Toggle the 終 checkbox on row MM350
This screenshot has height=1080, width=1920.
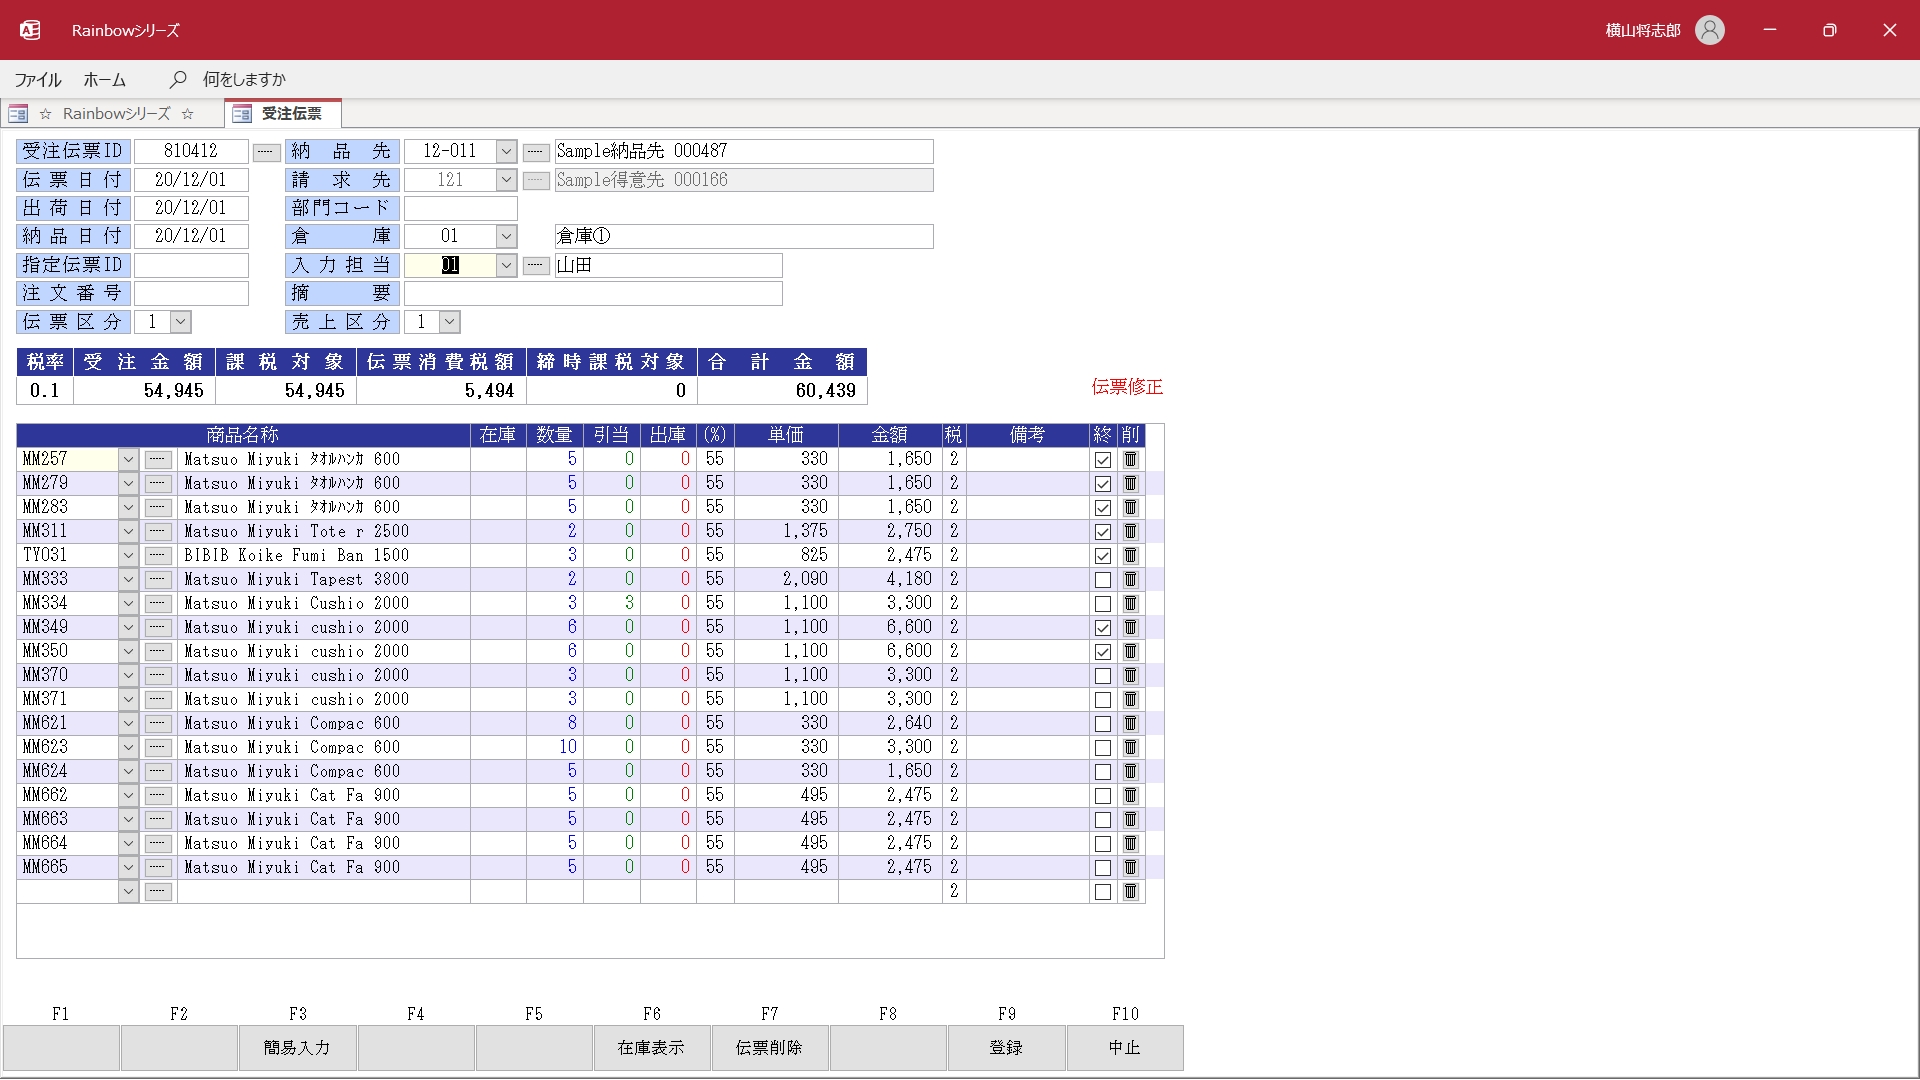(x=1102, y=652)
